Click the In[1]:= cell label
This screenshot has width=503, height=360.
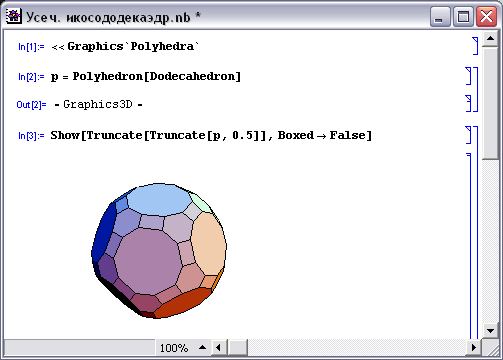tap(31, 47)
